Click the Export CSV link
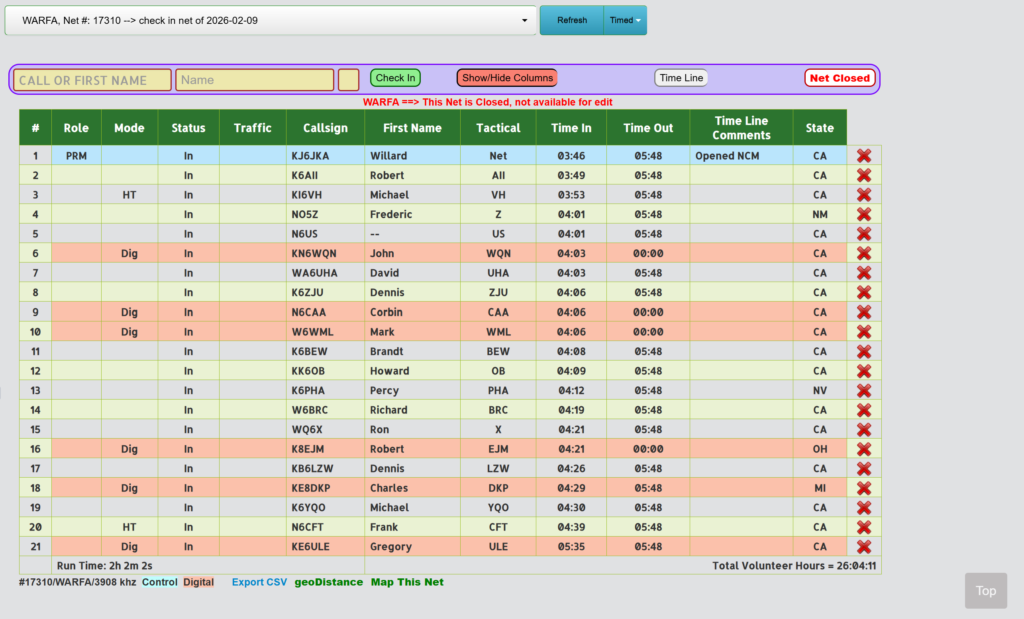 click(259, 582)
